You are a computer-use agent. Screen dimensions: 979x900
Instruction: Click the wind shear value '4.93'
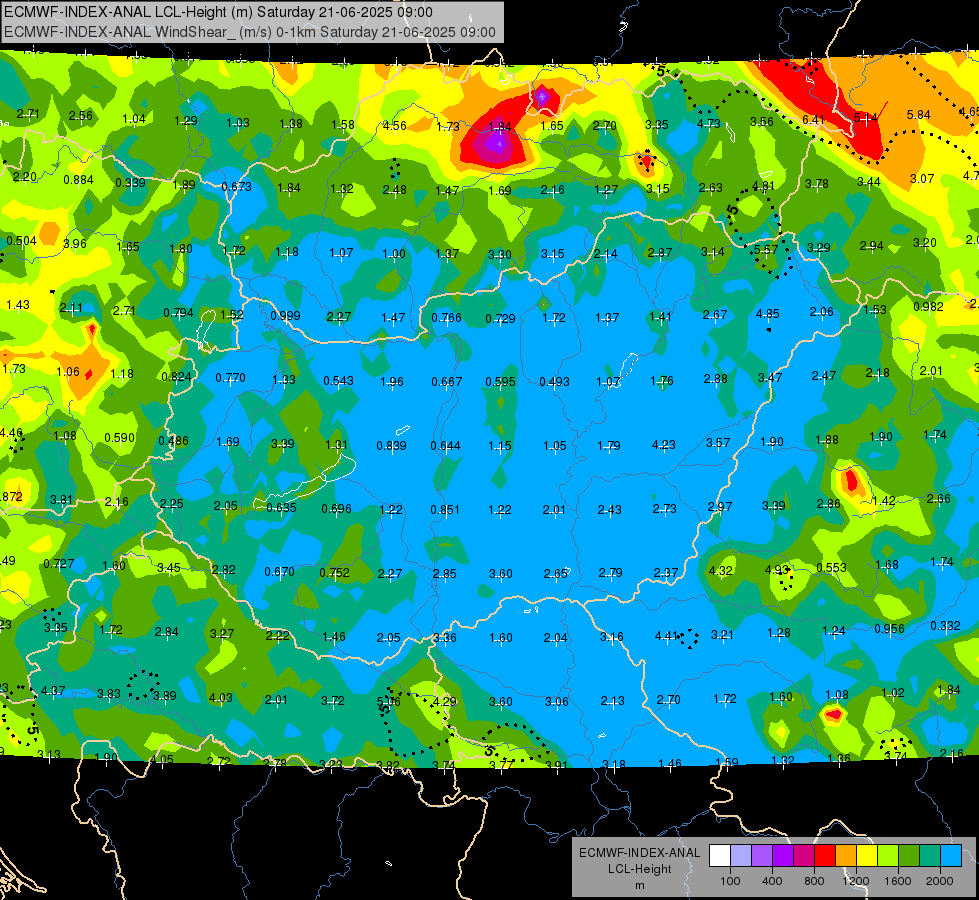777,569
